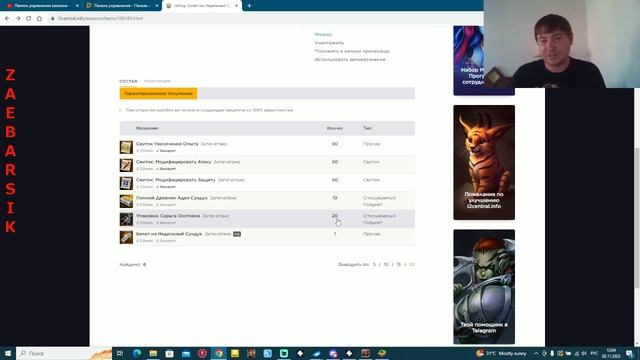The image size is (640, 360).
Task: Close the first browser tab
Action: click(77, 6)
